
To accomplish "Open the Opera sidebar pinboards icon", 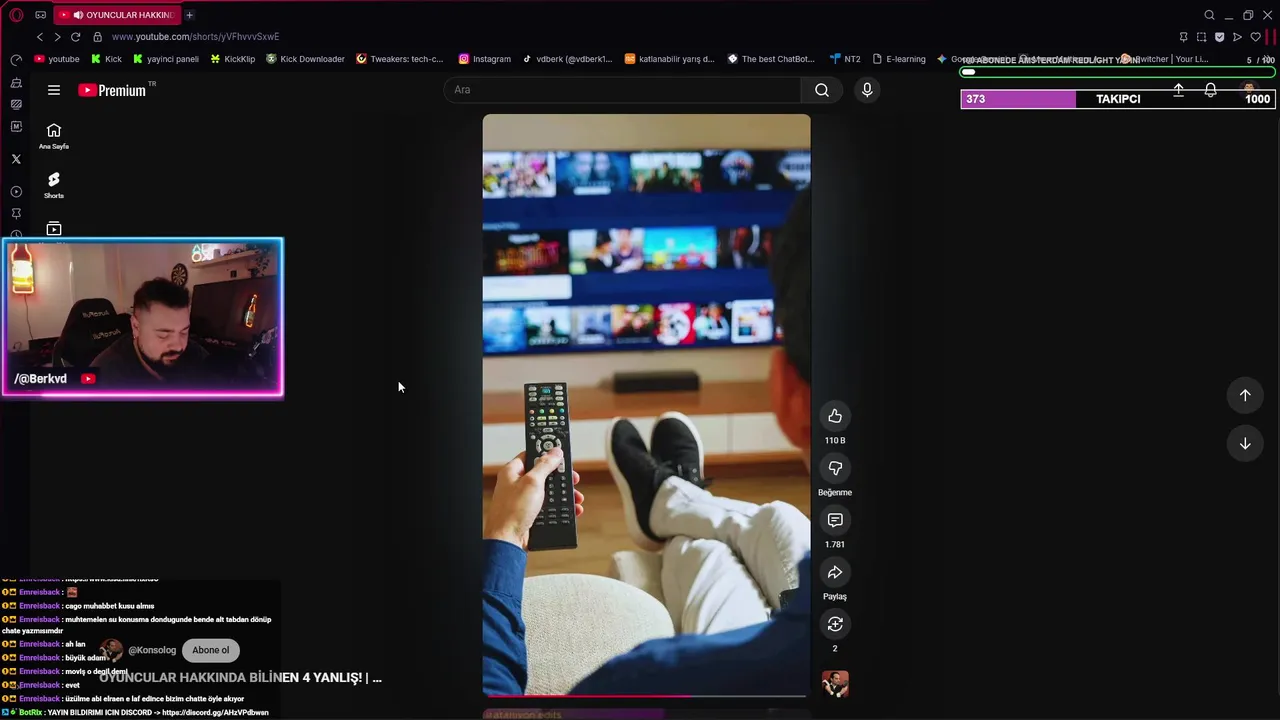I will tap(16, 214).
